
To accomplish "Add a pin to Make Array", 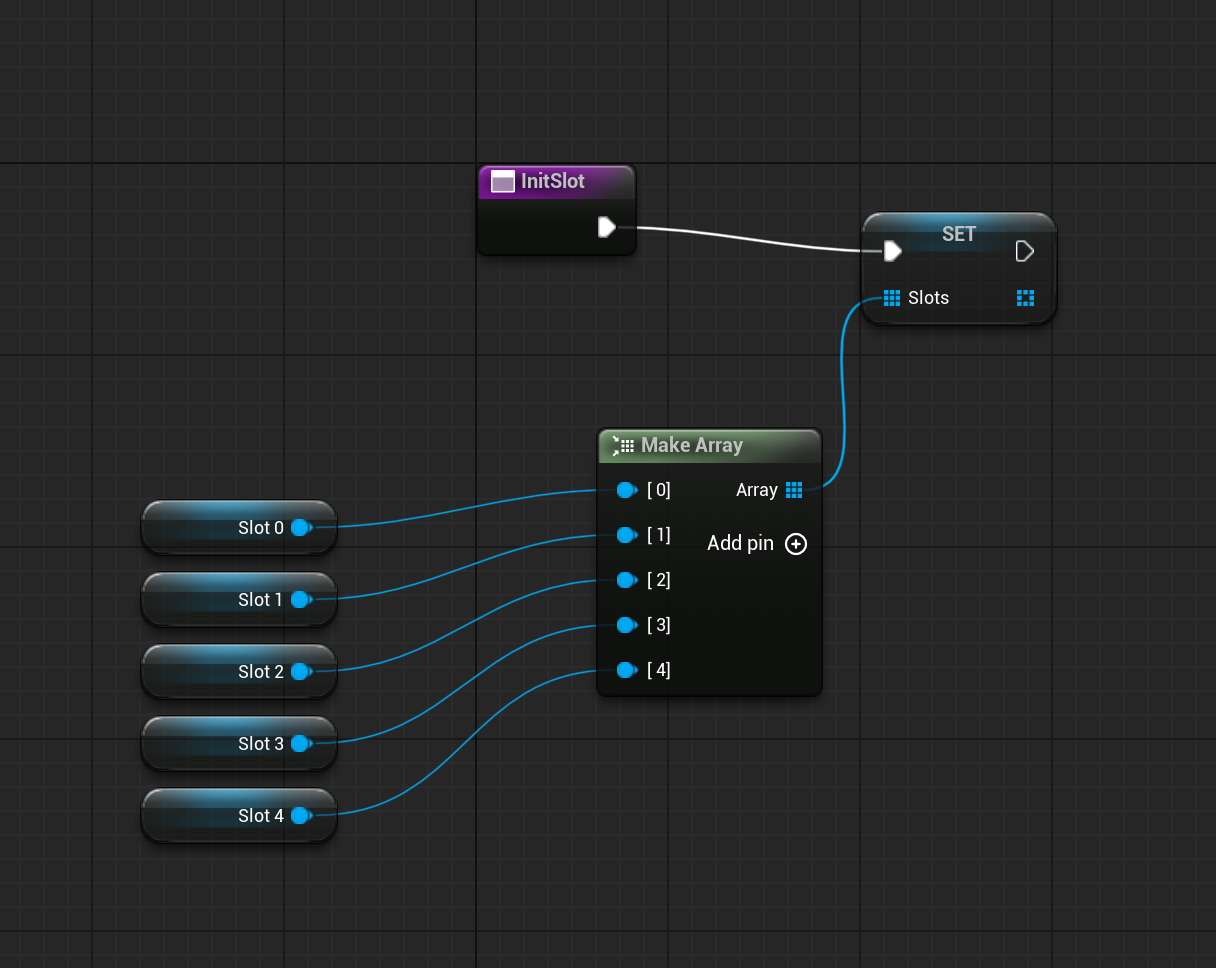I will click(796, 544).
